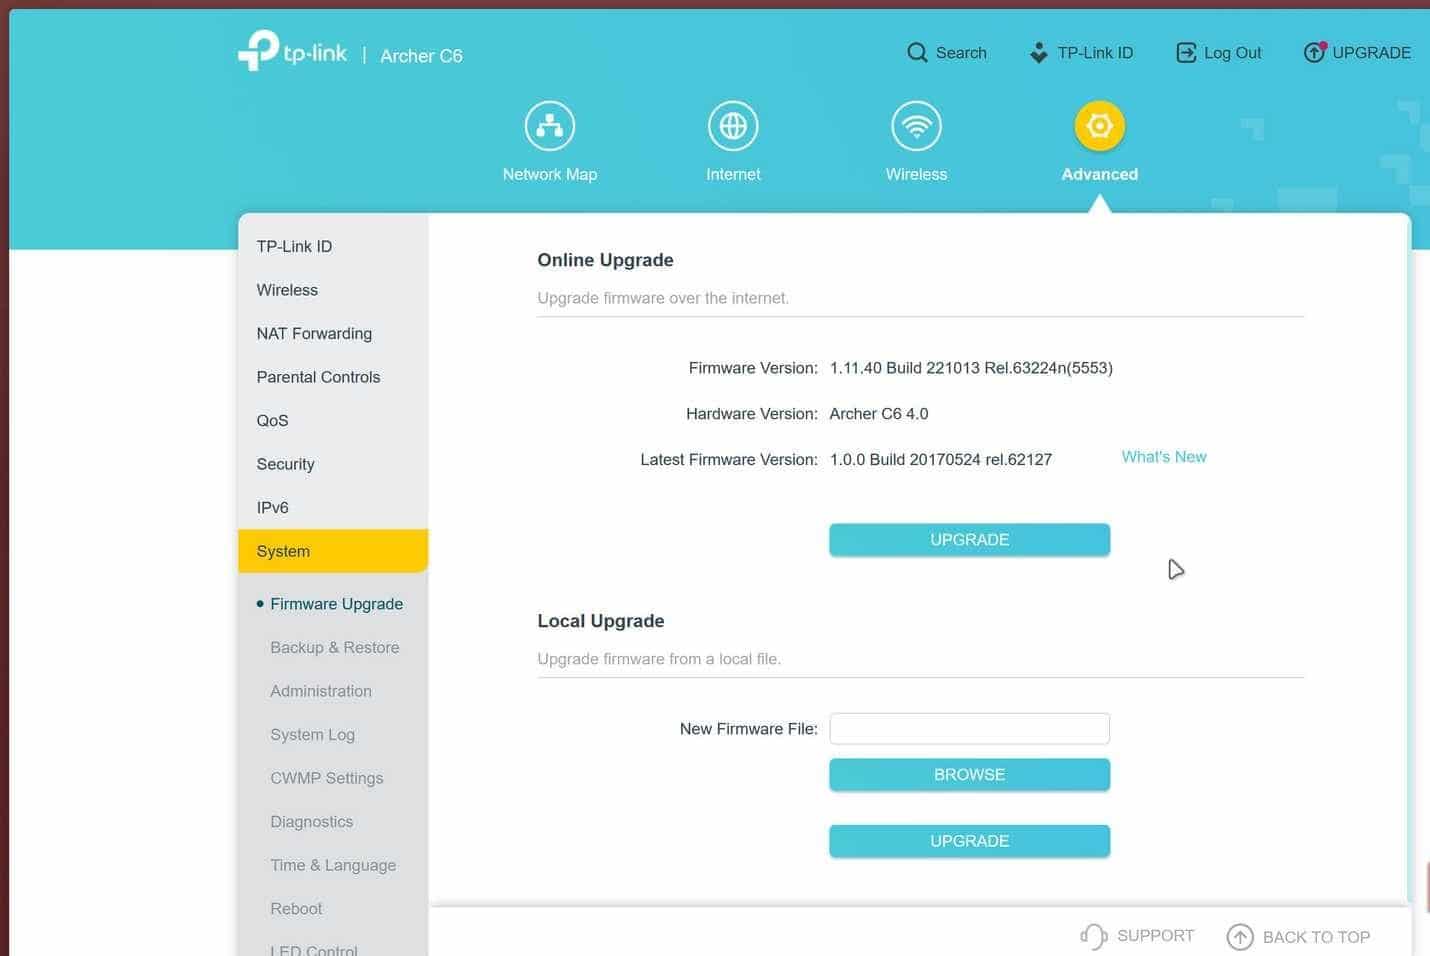This screenshot has width=1430, height=956.
Task: Click the New Firmware File field
Action: [969, 728]
